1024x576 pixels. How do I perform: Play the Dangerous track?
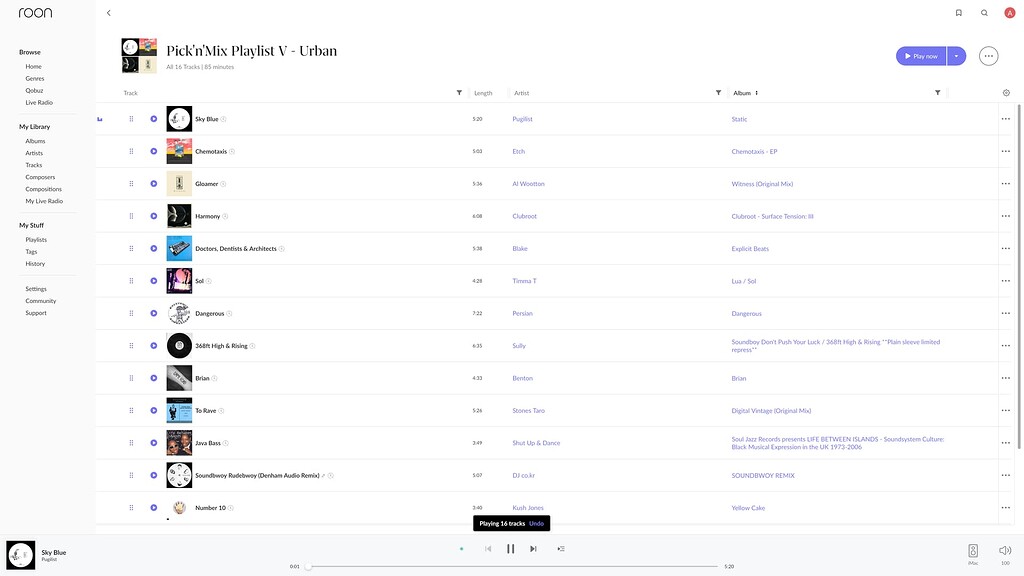(153, 313)
